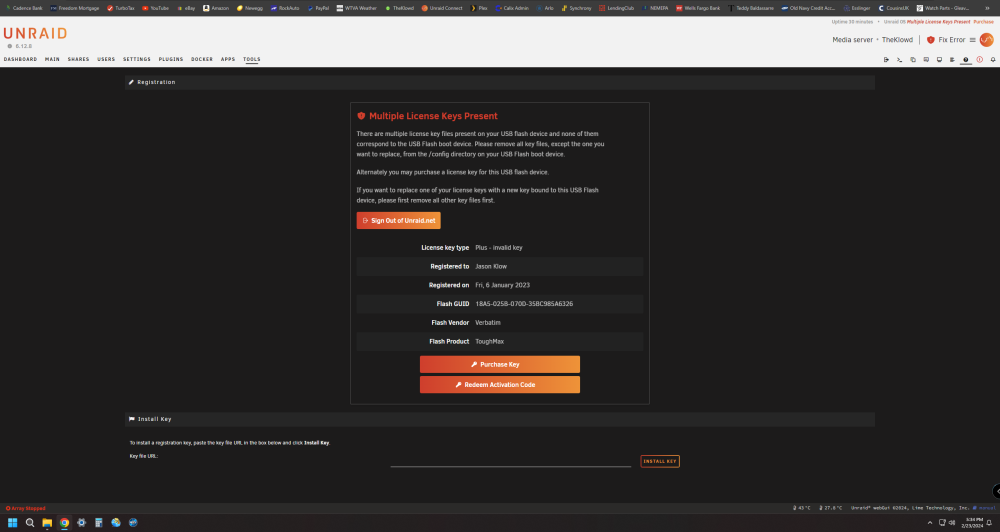Click the 'Plus - invalid key' value
The height and width of the screenshot is (532, 1000).
[499, 248]
